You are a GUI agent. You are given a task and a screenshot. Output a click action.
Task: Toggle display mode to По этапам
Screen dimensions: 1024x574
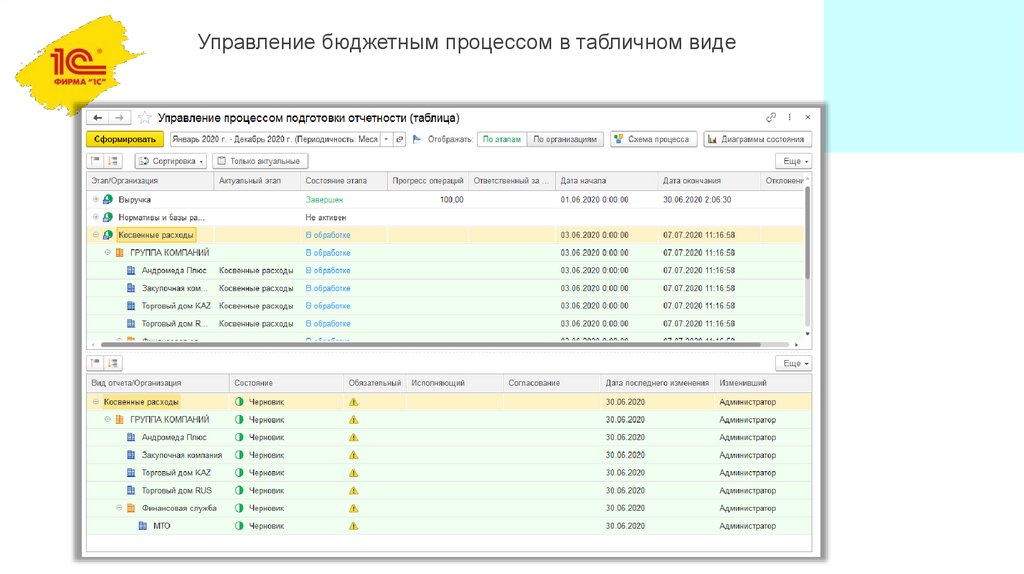click(x=501, y=140)
